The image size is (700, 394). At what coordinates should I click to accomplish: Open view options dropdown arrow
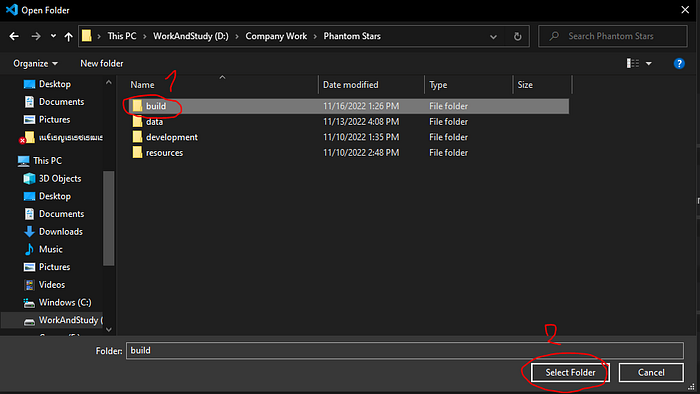point(649,64)
